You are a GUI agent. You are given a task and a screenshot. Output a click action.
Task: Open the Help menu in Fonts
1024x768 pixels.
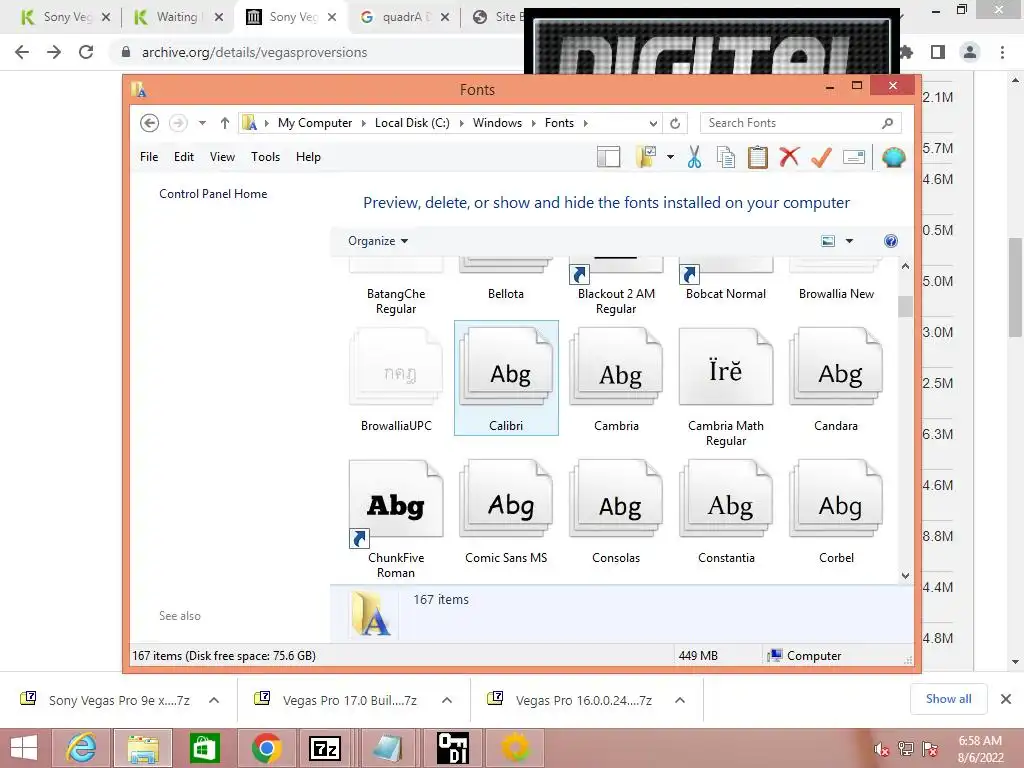(x=308, y=157)
